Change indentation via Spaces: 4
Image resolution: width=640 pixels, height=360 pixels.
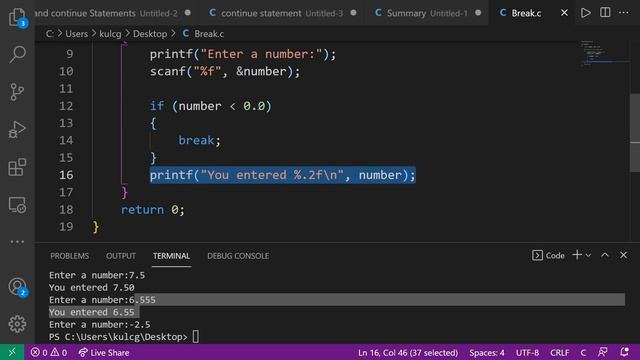[x=487, y=352]
